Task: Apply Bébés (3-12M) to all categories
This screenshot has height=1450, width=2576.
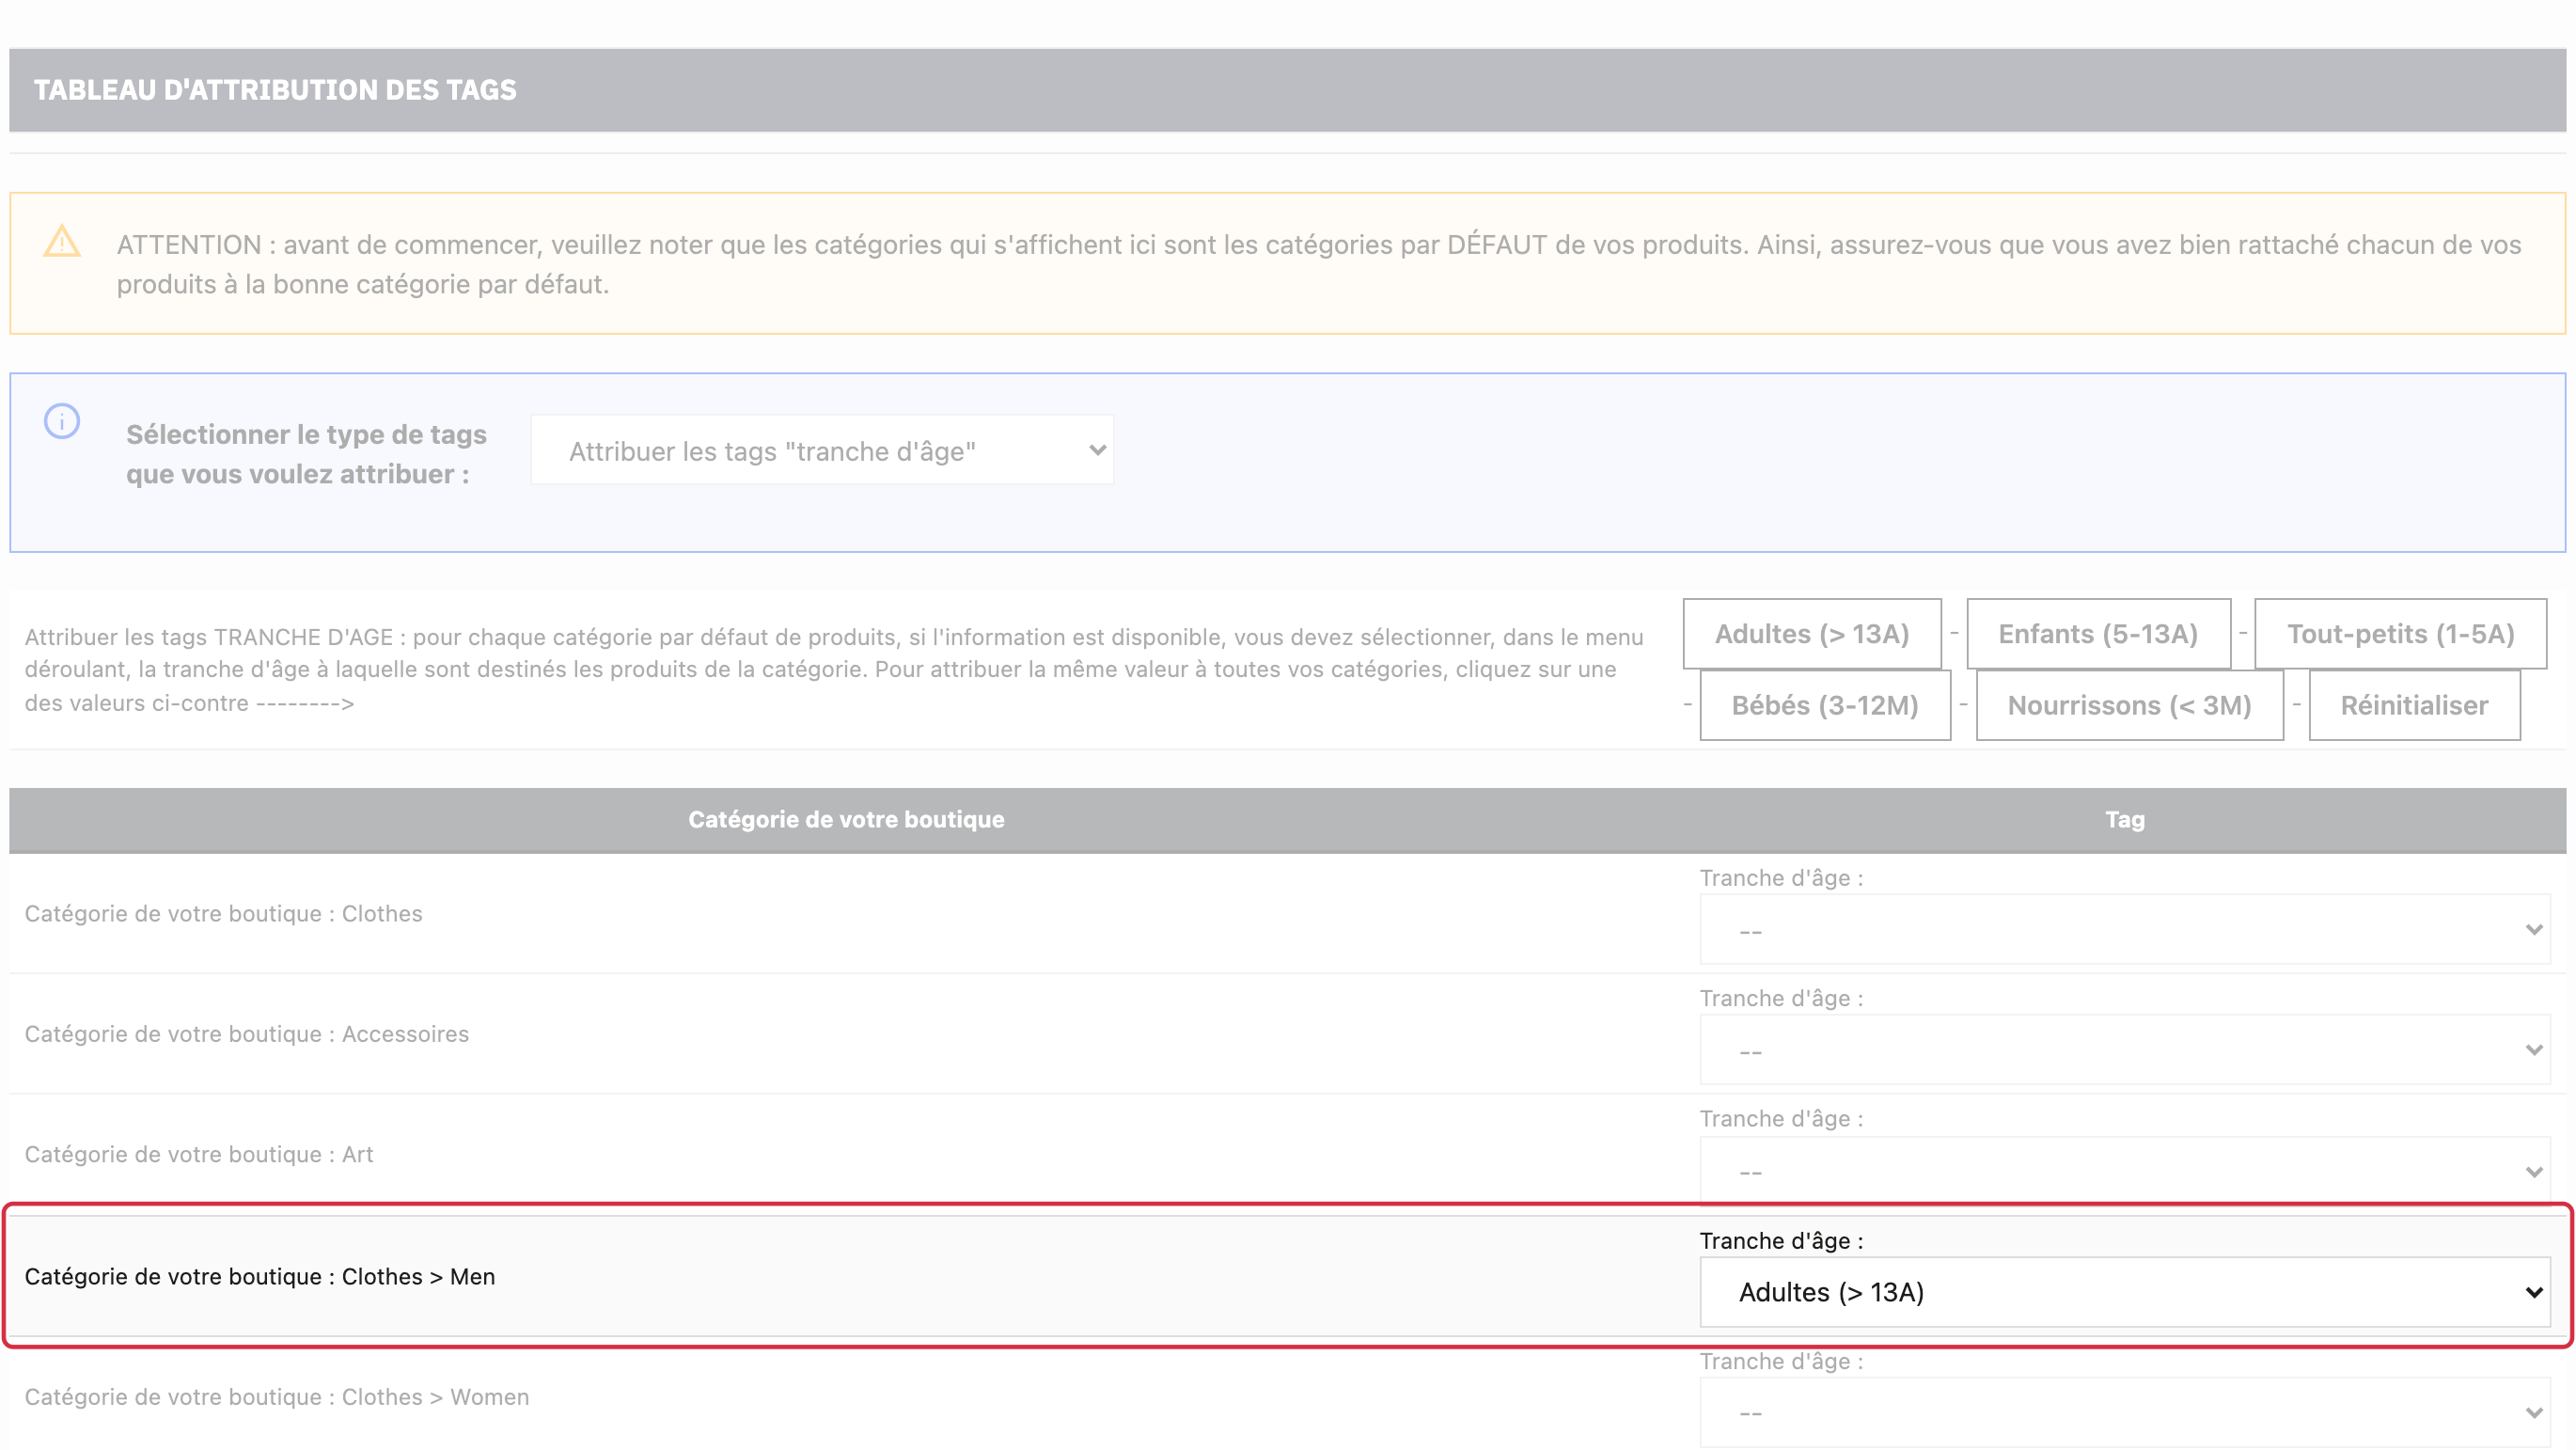Action: click(1825, 705)
